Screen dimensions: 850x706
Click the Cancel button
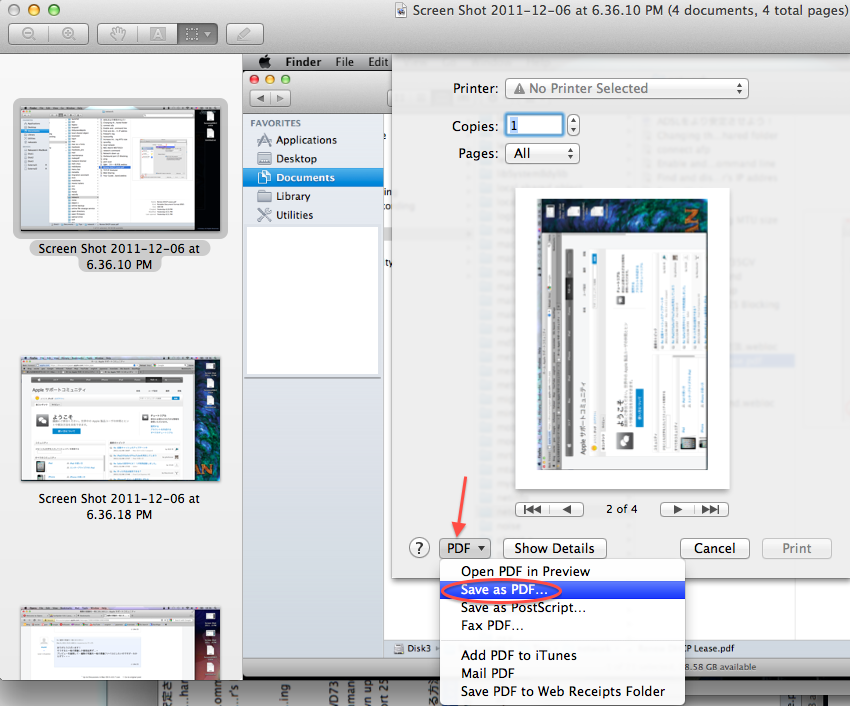pos(714,548)
